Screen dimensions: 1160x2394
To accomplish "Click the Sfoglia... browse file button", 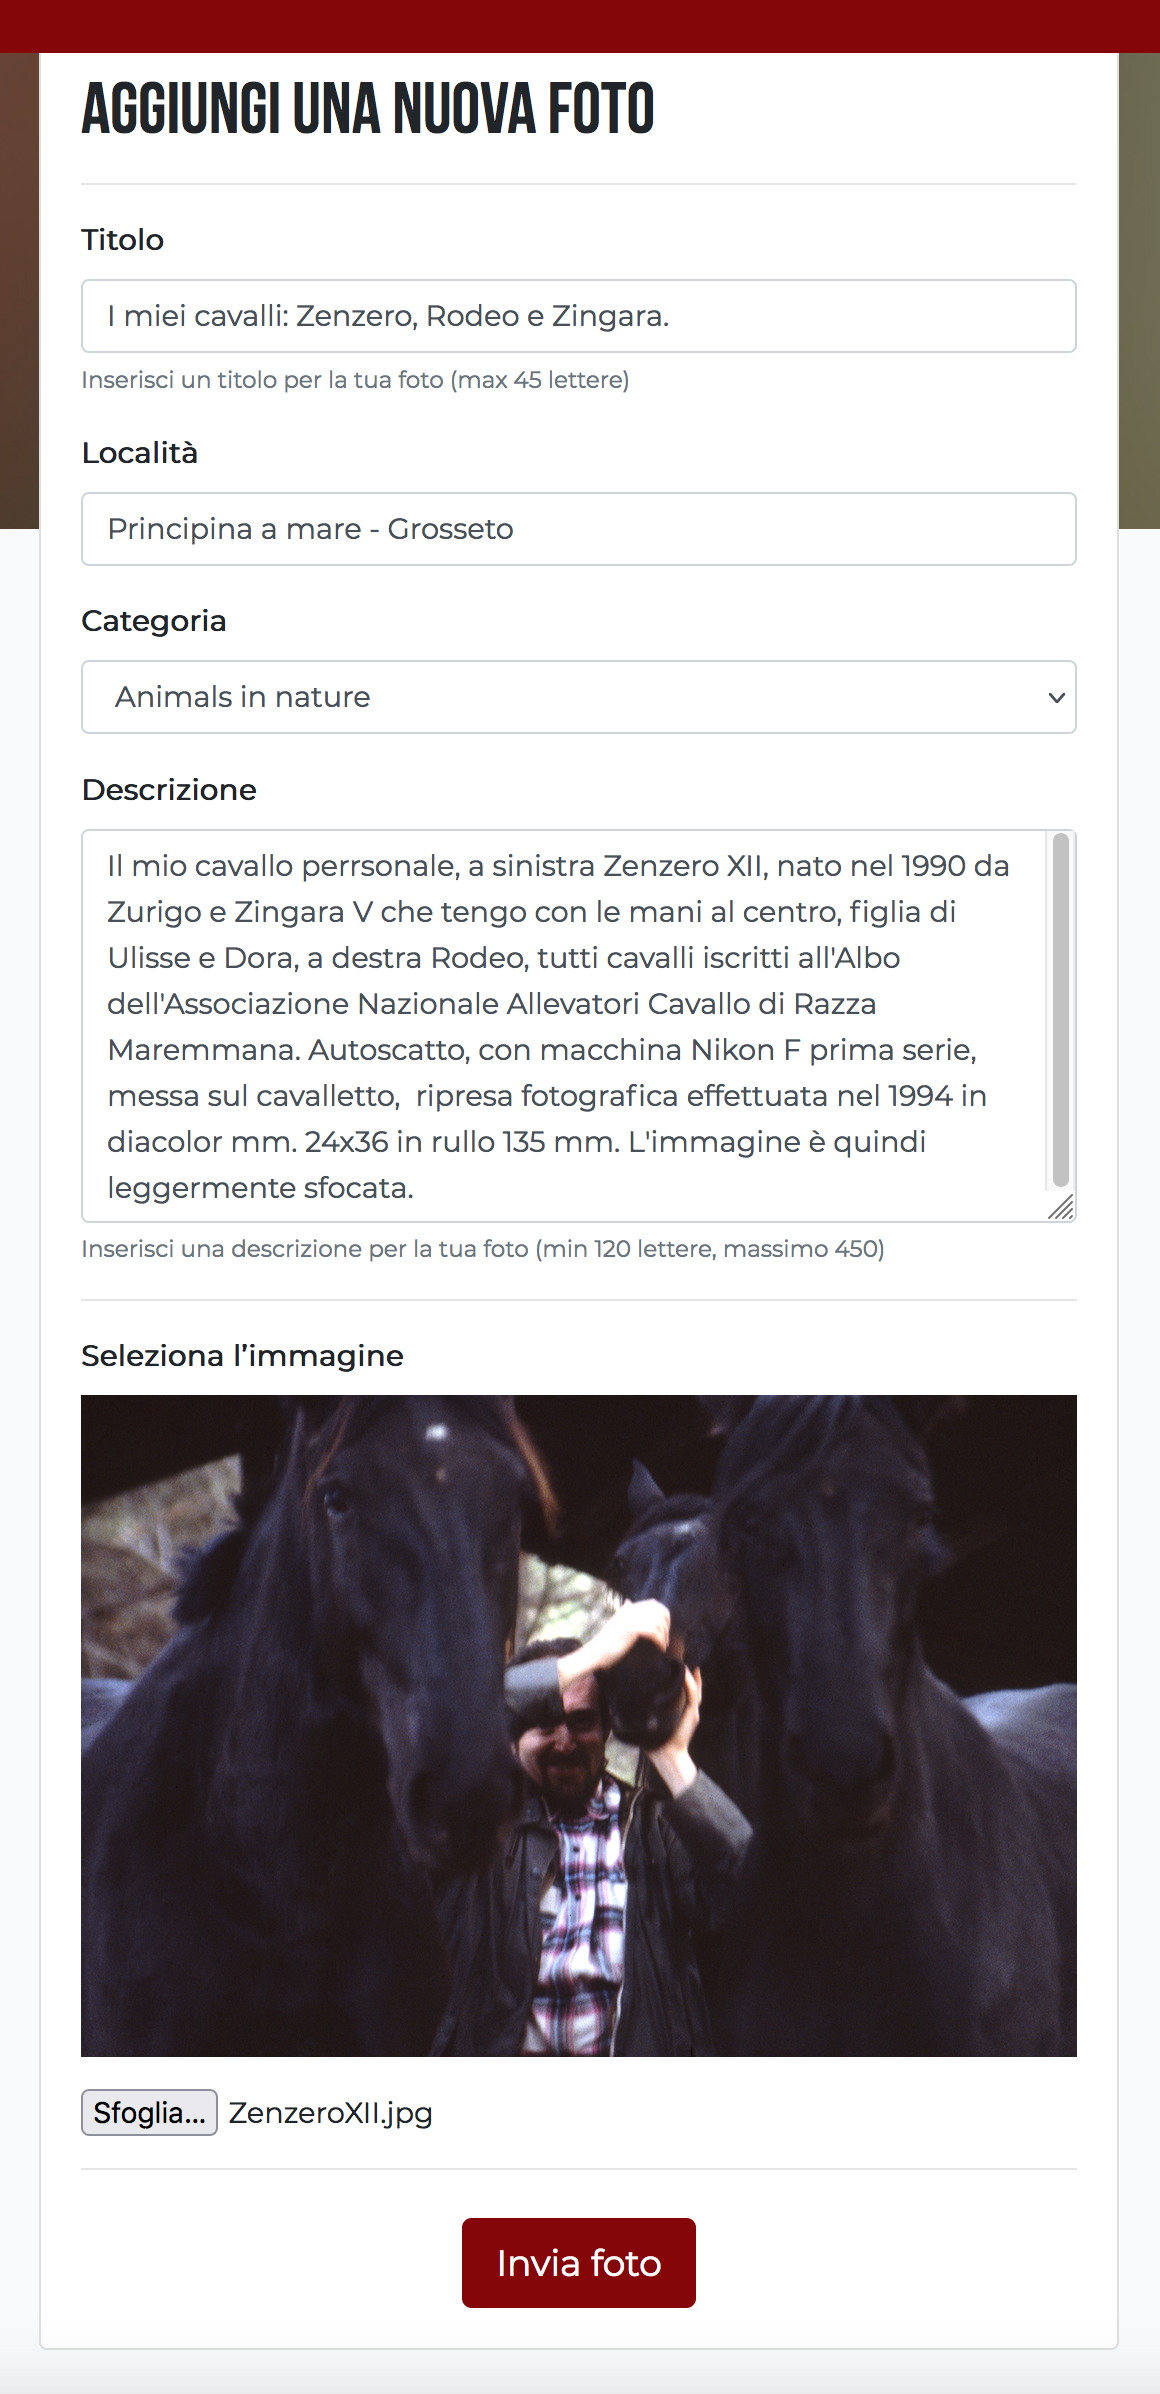I will [149, 2112].
